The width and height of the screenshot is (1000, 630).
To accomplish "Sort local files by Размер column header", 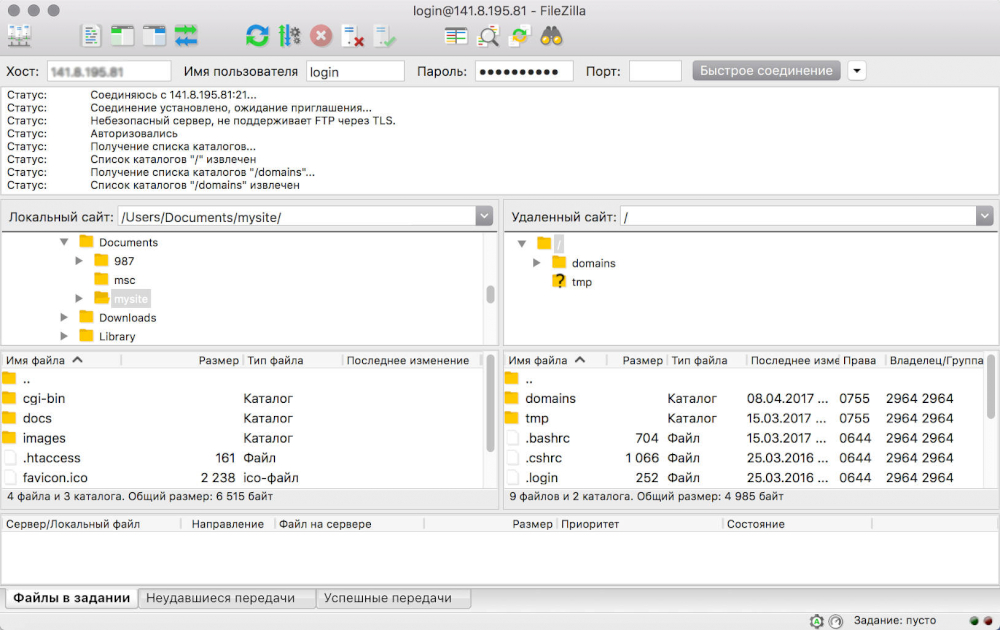I will point(218,360).
